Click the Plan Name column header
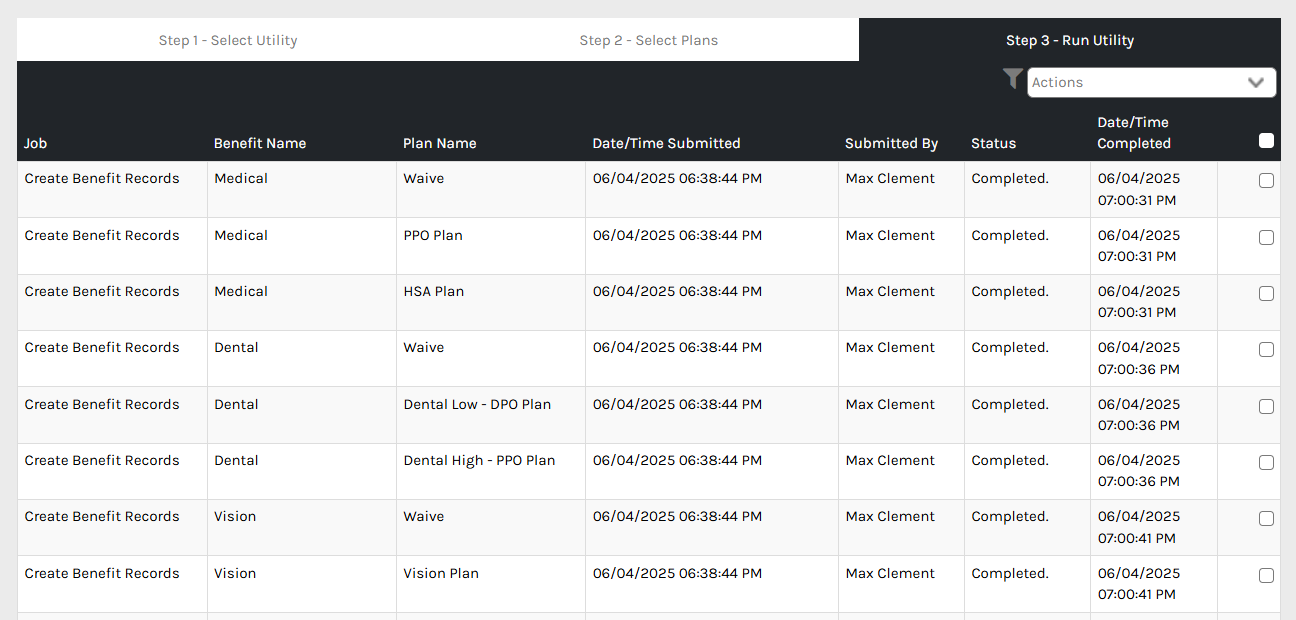 [439, 144]
